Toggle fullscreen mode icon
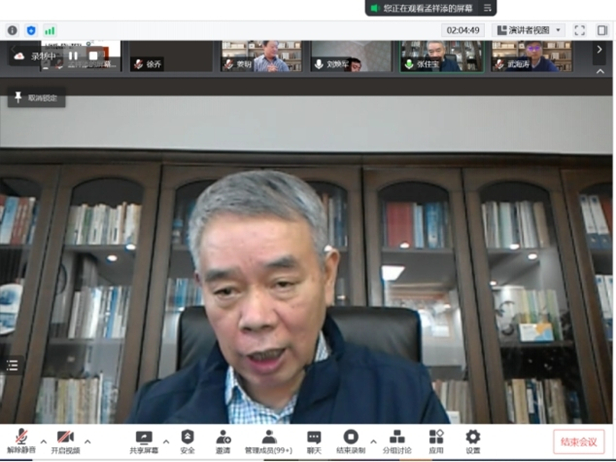Viewport: 616px width, 462px height. point(580,30)
